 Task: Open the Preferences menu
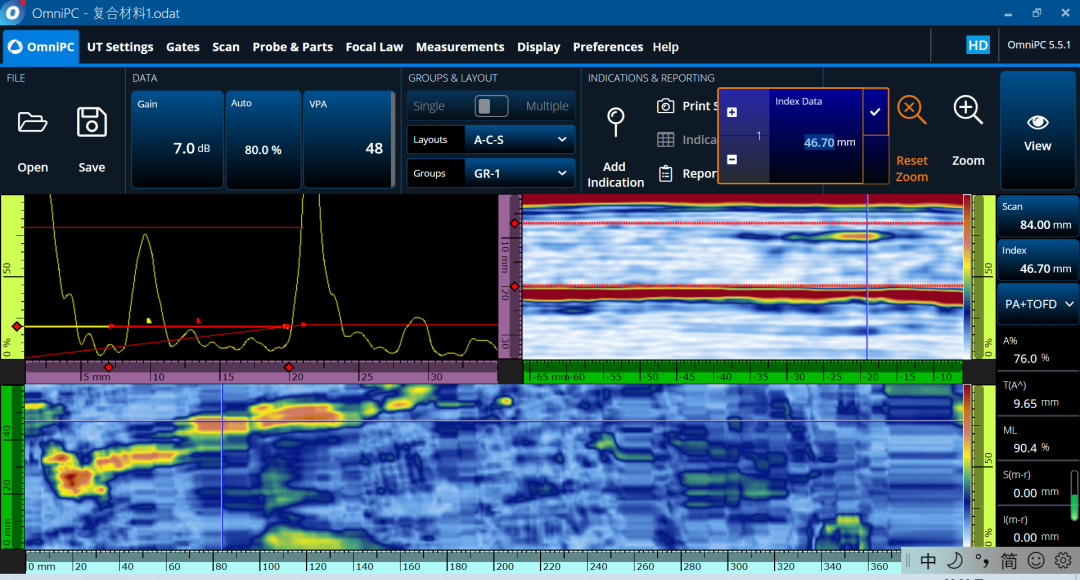pos(608,47)
